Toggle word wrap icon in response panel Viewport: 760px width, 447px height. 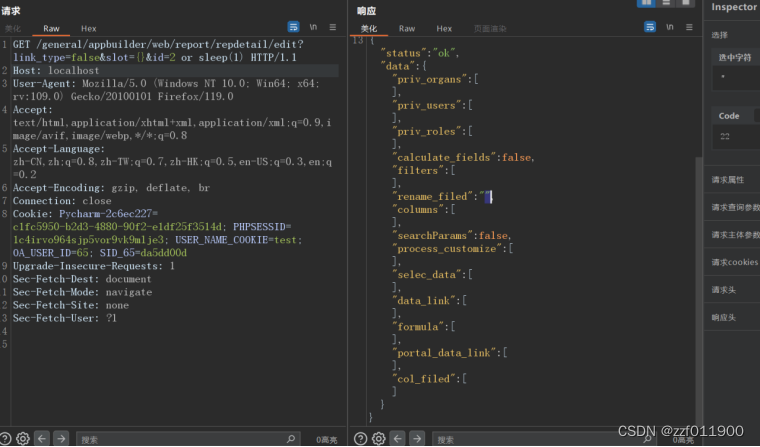click(650, 27)
